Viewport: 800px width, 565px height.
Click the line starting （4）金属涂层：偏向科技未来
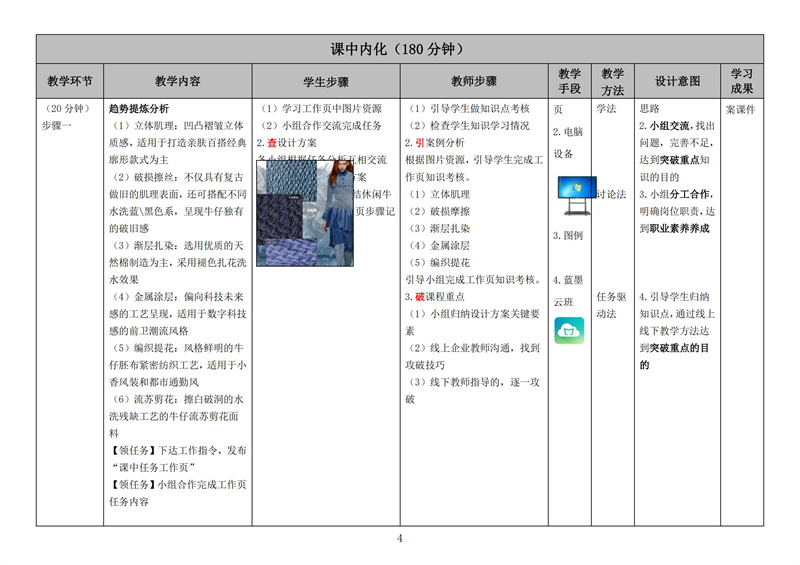[176, 297]
